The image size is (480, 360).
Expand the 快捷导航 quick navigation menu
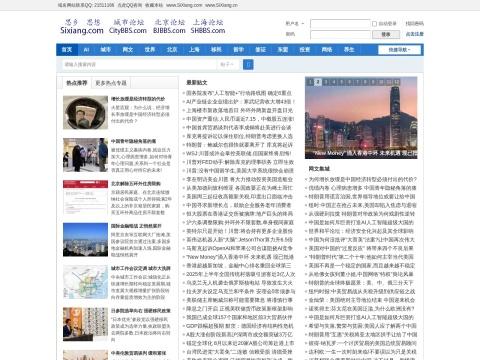click(x=399, y=50)
